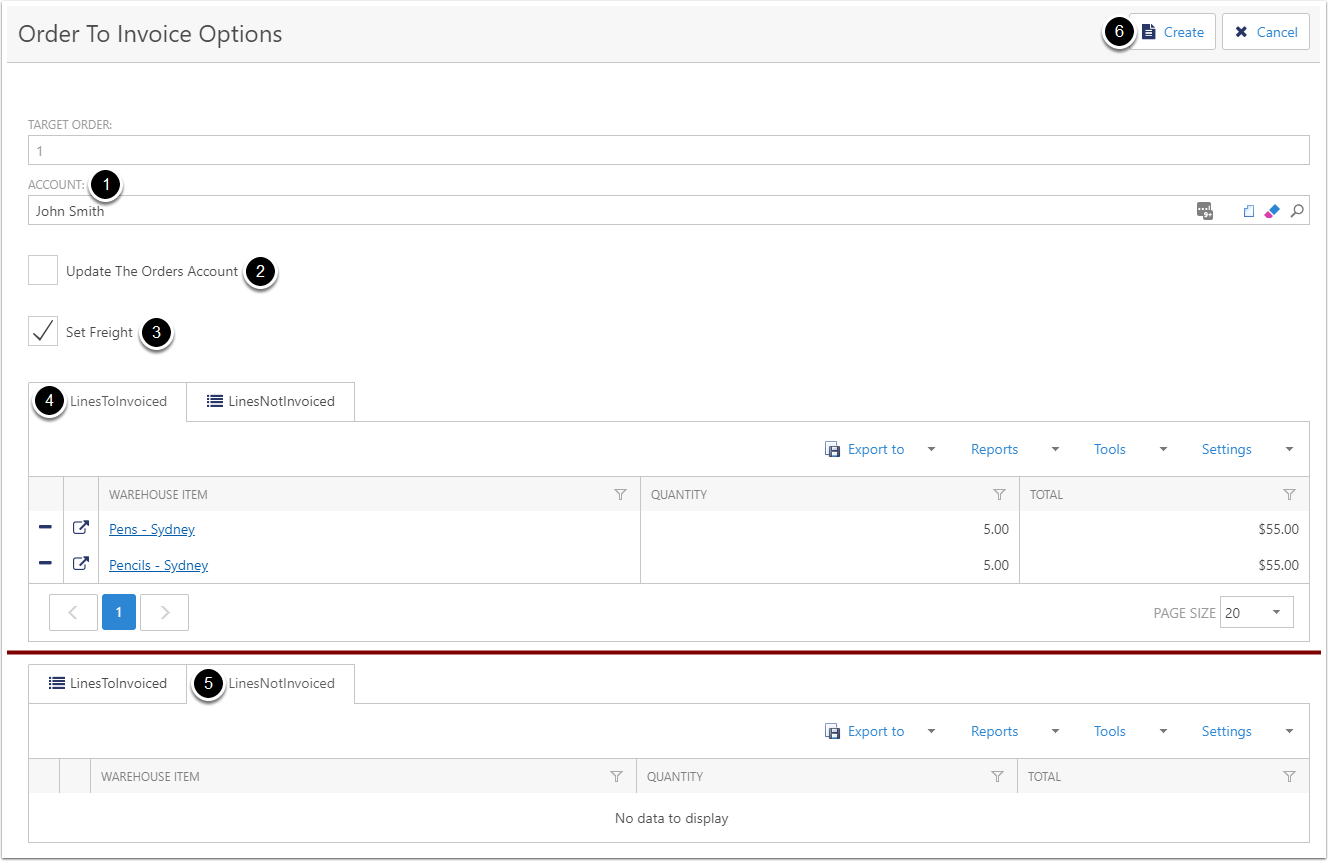Image resolution: width=1328 pixels, height=861 pixels.
Task: Open Reports in the lower grid toolbar
Action: (994, 731)
